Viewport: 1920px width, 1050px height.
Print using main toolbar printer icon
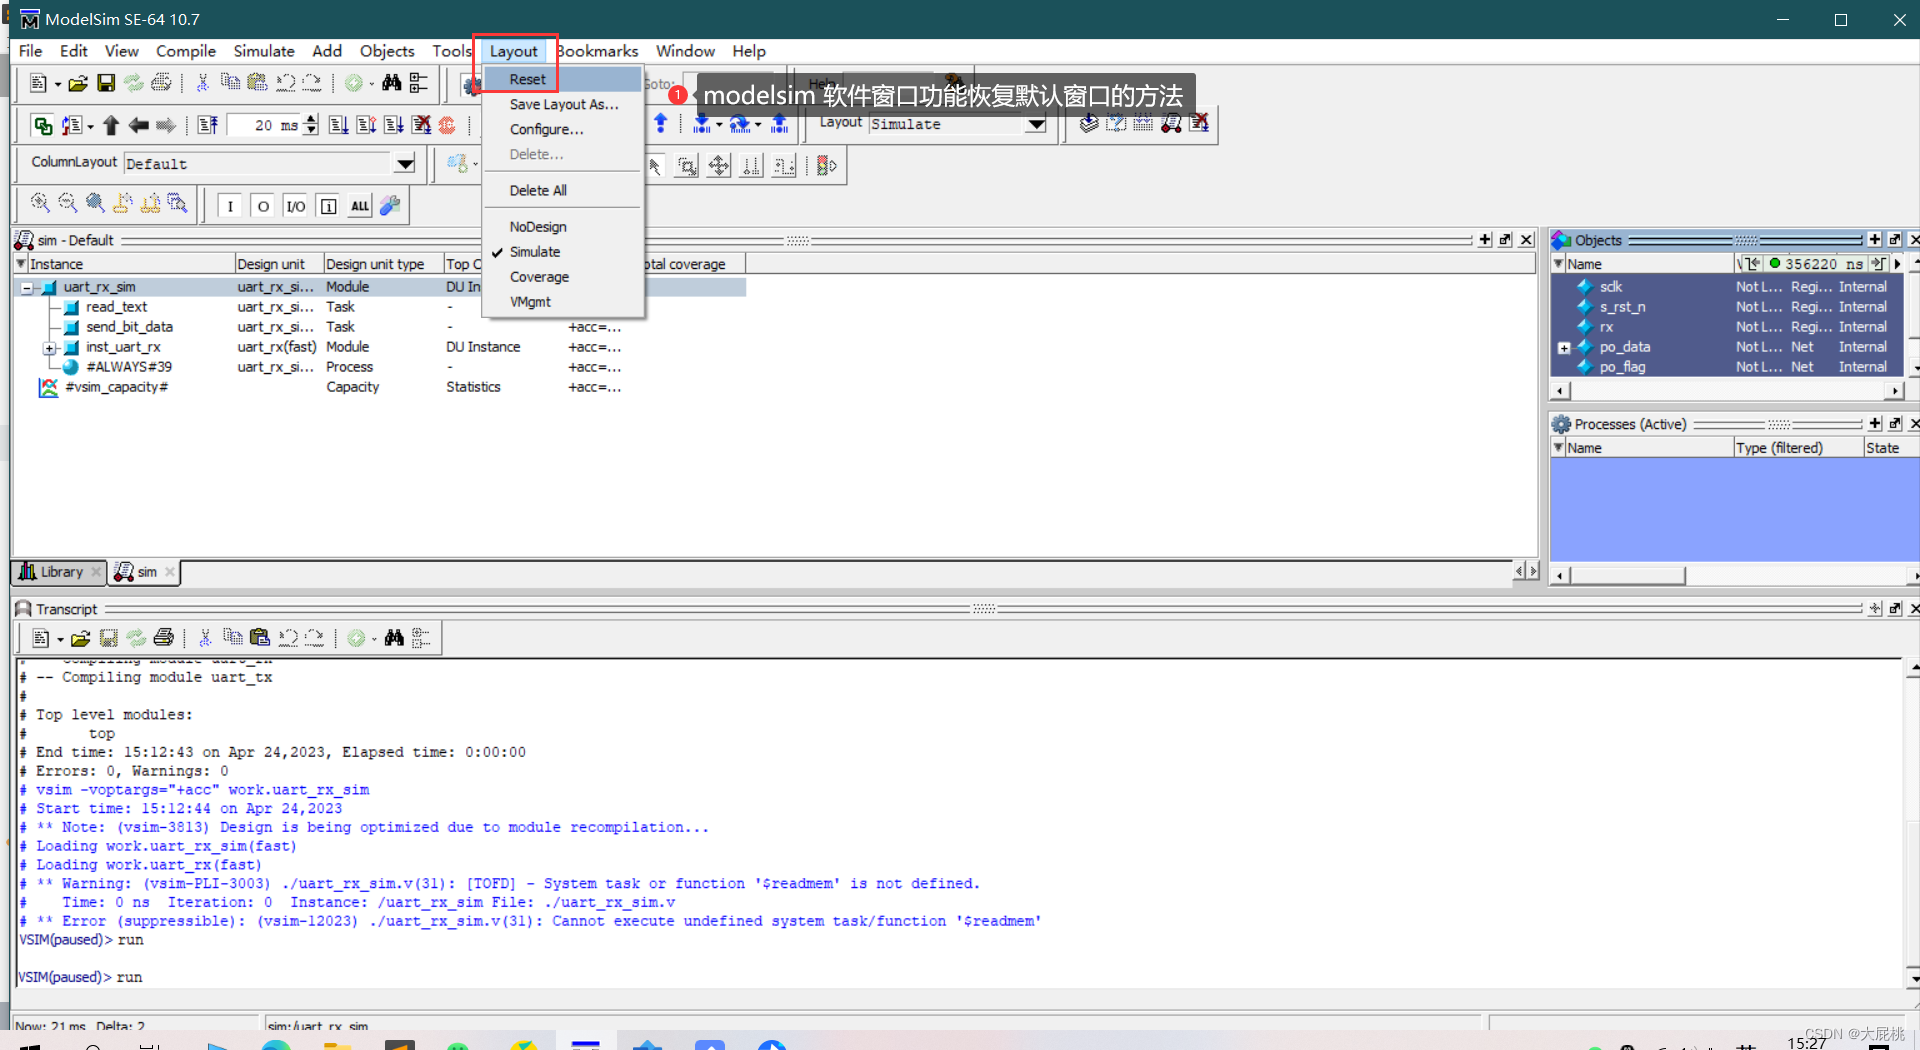coord(161,83)
